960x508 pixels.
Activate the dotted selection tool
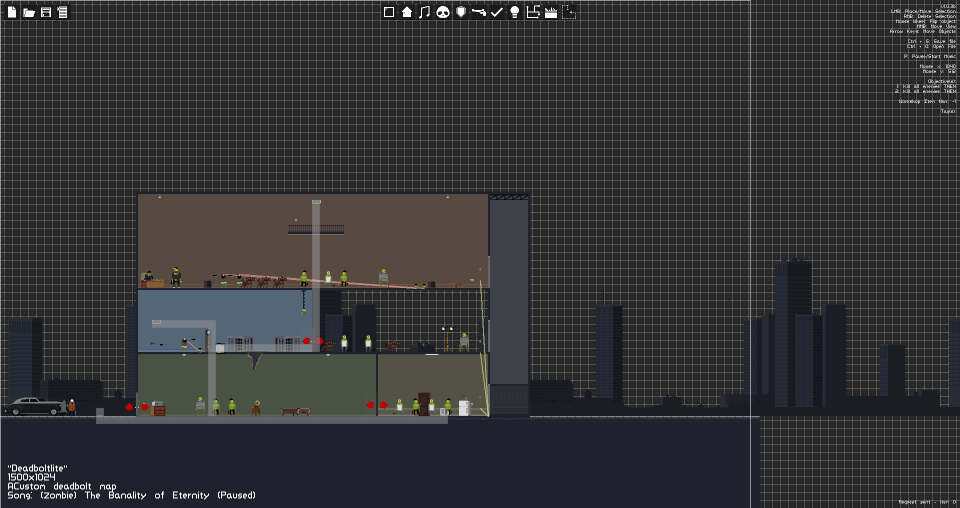[569, 12]
